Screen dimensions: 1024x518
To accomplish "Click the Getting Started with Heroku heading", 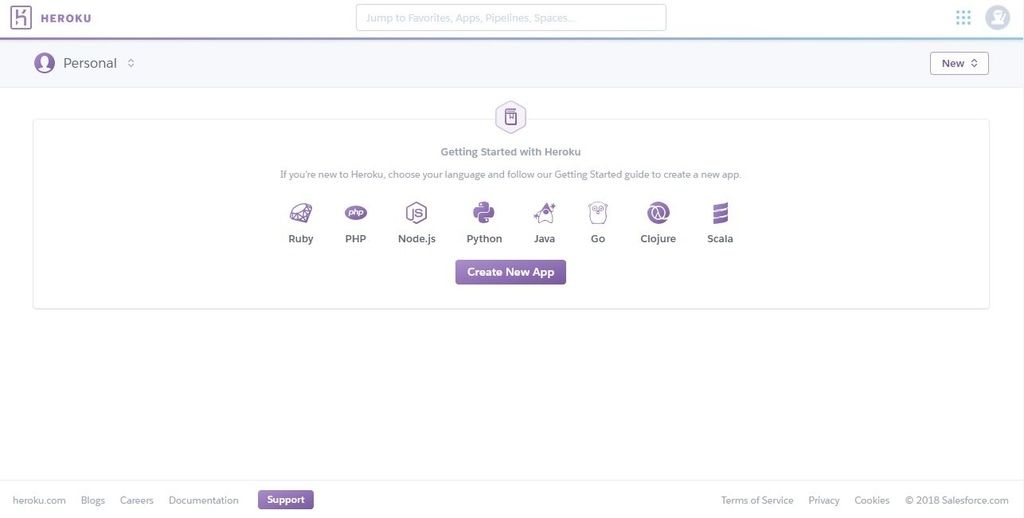I will 511,152.
